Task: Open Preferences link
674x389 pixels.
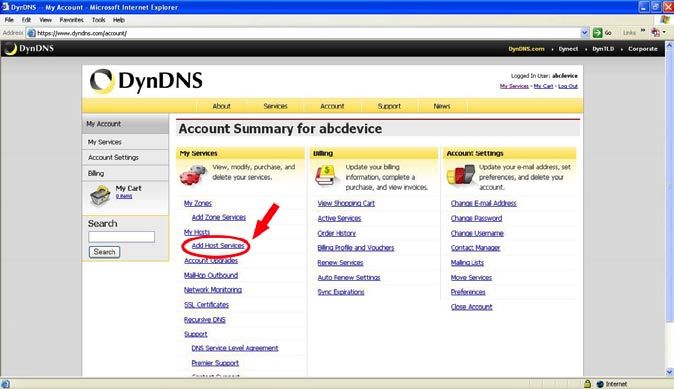Action: click(468, 292)
